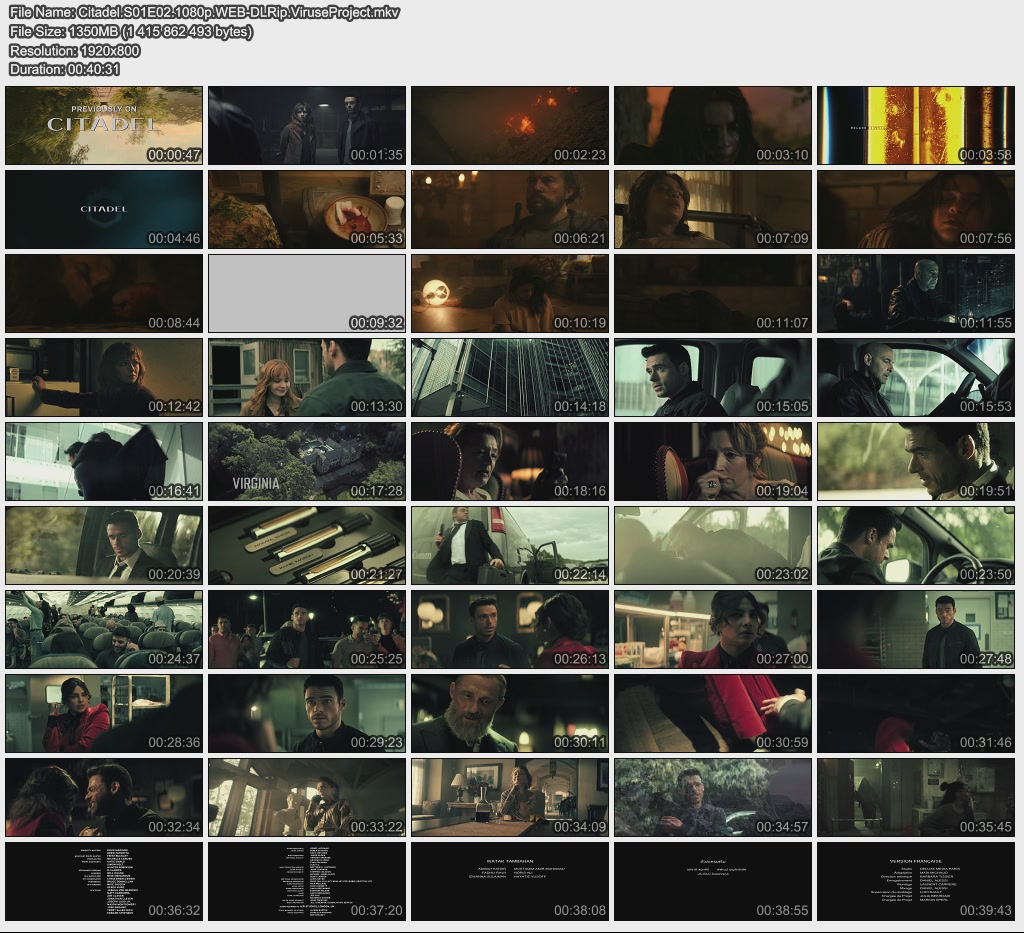This screenshot has height=933, width=1024.
Task: Click the frame timestamped 00:19:04
Action: click(713, 462)
